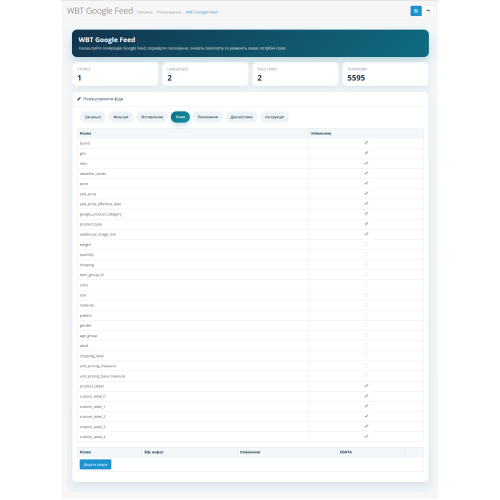Enable the weight field checkbox

366,244
